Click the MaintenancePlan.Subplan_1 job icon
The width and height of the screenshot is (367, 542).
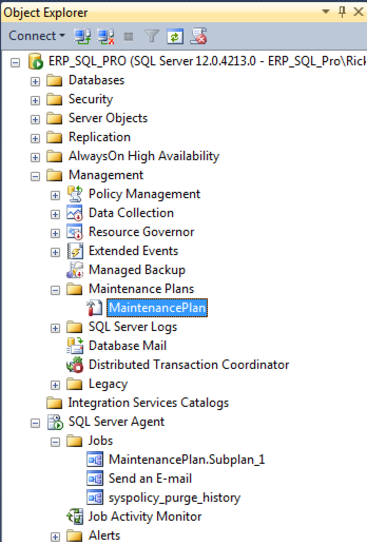click(95, 460)
